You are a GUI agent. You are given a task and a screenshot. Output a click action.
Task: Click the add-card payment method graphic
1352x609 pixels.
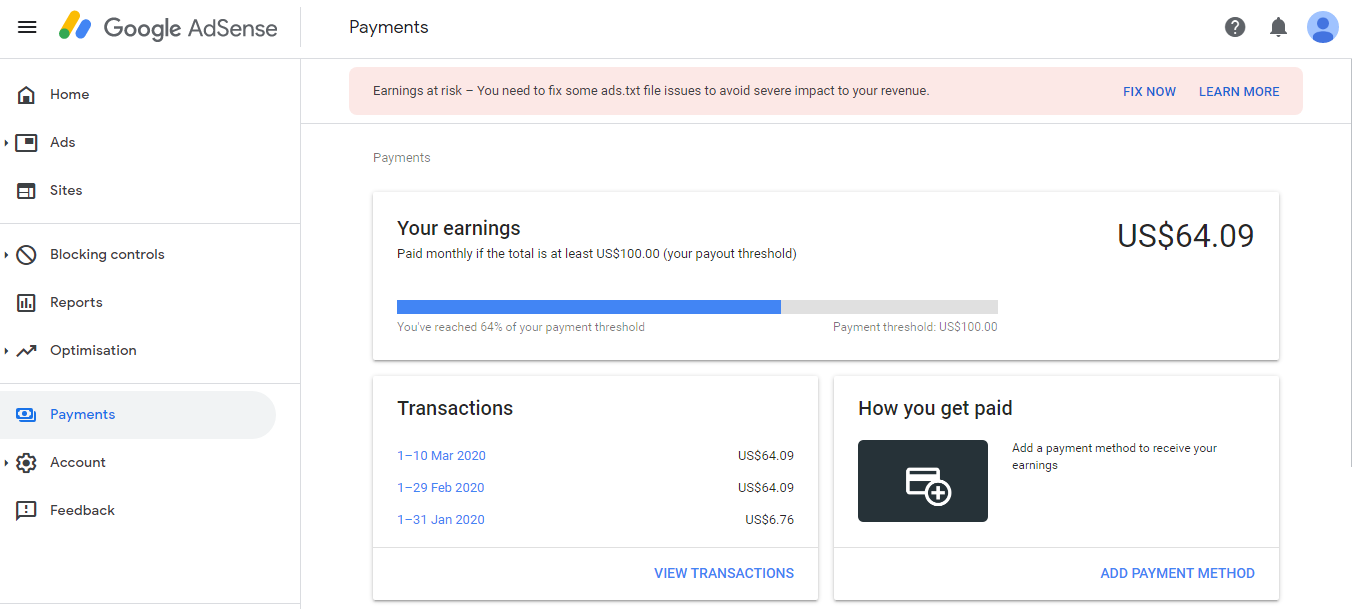(x=923, y=481)
